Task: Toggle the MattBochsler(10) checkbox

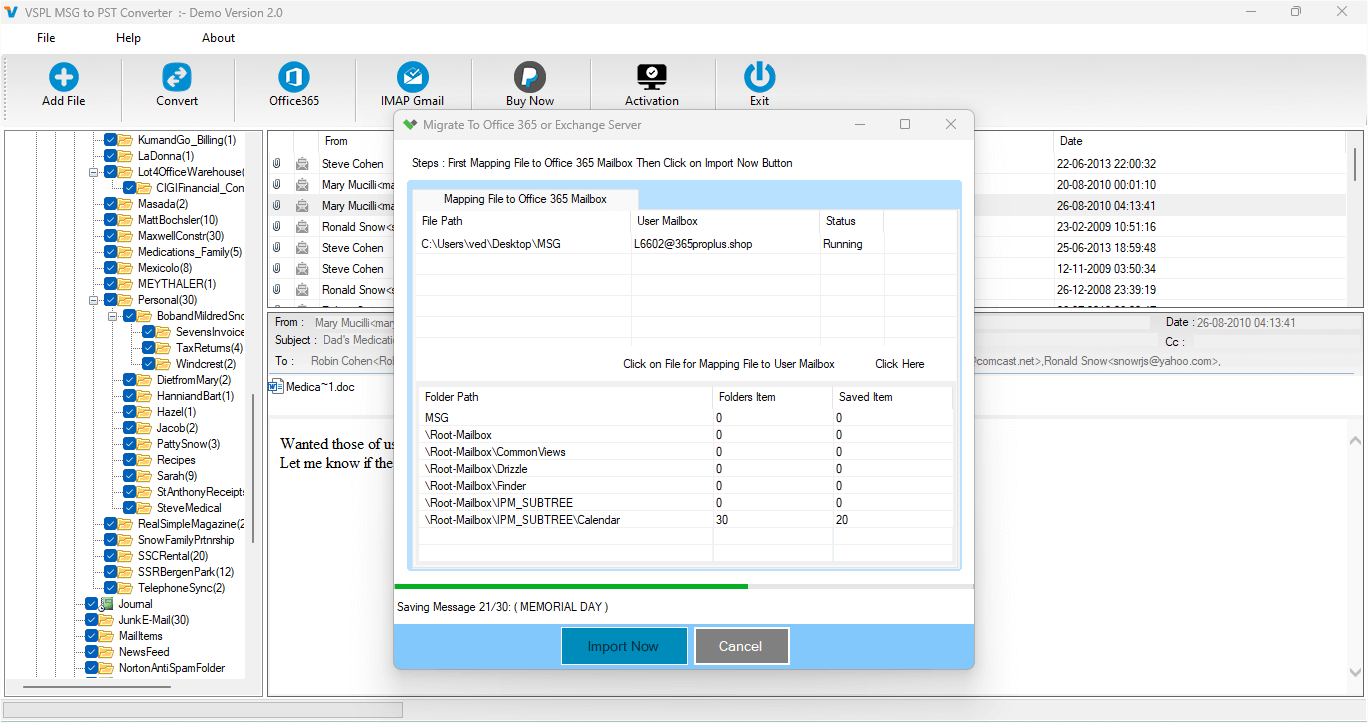Action: (x=111, y=220)
